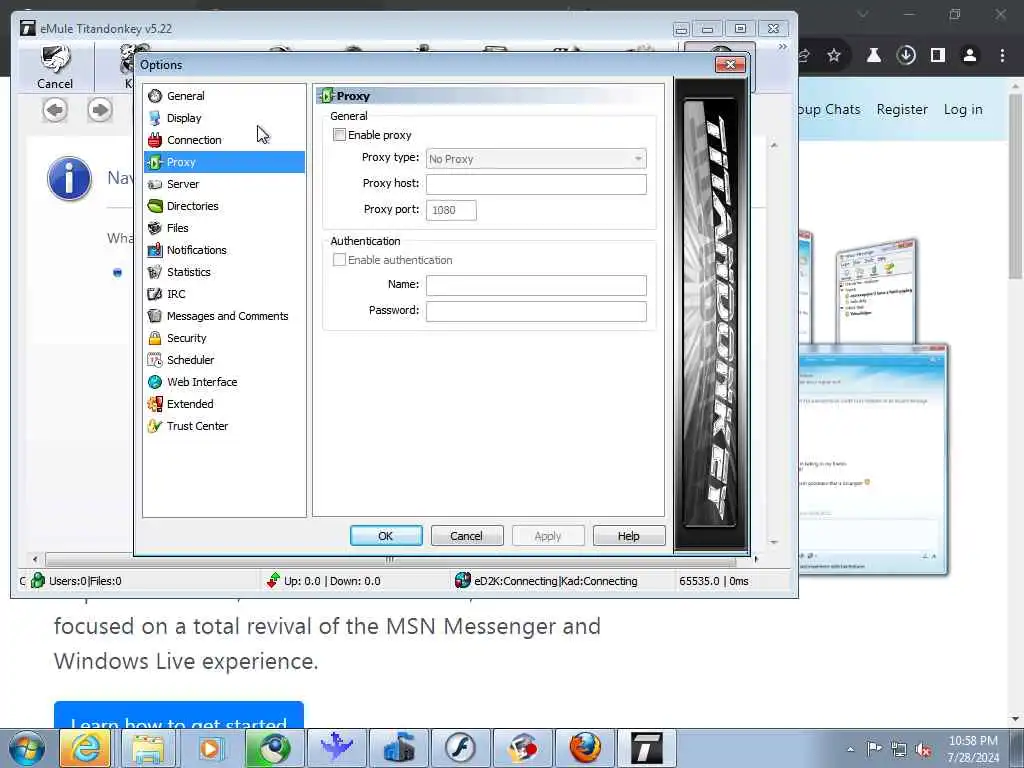The height and width of the screenshot is (768, 1024).
Task: Click the Web Interface globe icon
Action: tap(155, 382)
